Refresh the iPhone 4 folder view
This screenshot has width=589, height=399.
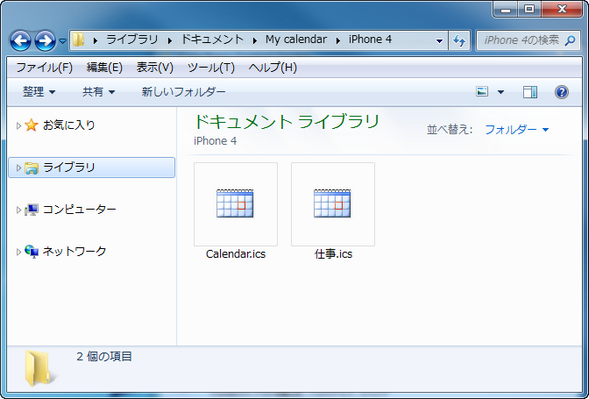click(459, 41)
